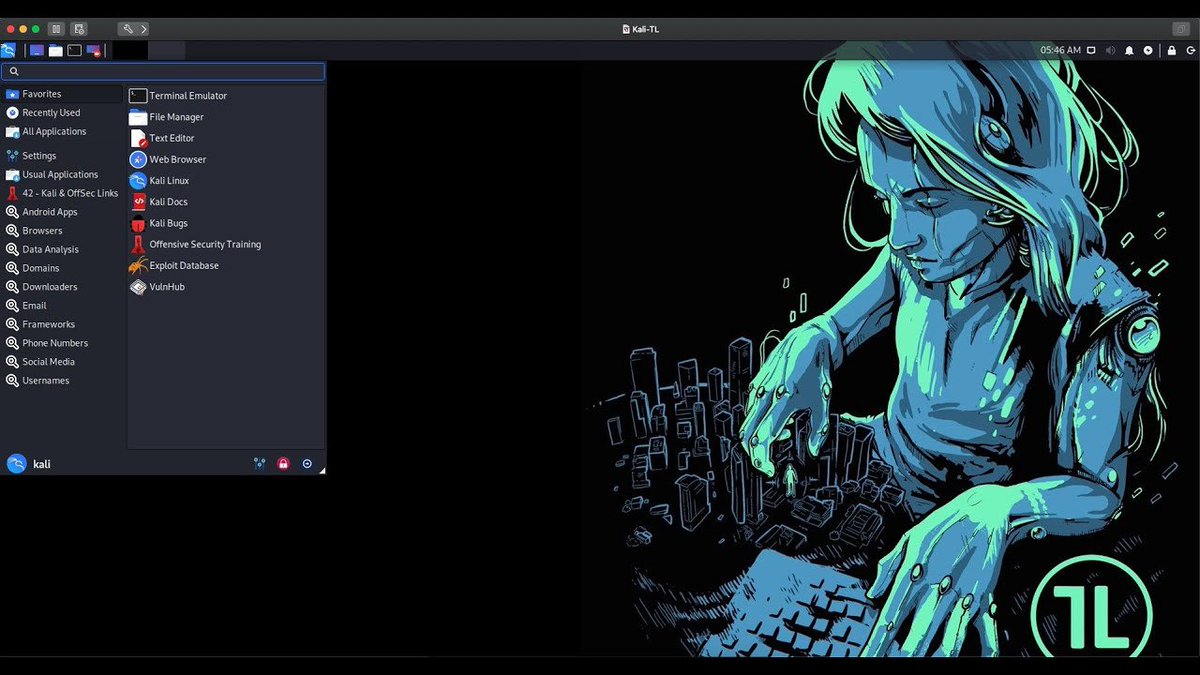Open the Terminal Emulator icon in Favorites

tap(138, 96)
